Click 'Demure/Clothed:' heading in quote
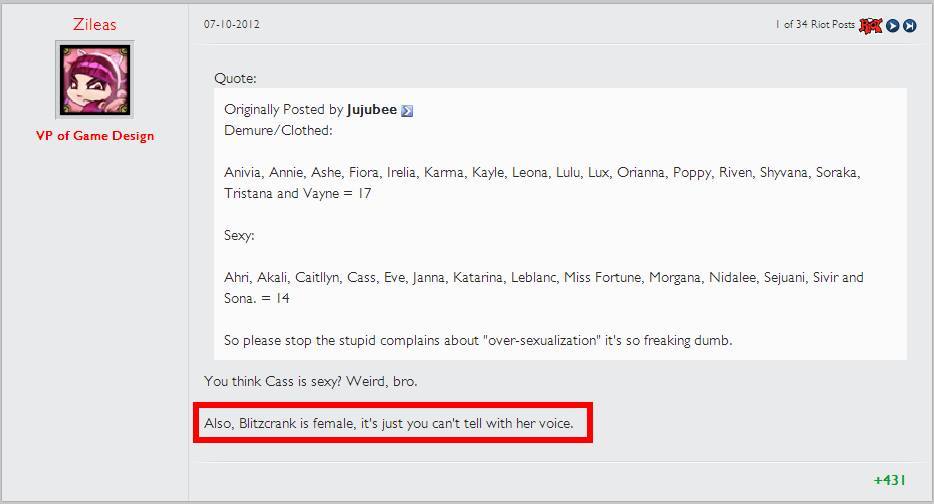Screen dimensions: 934x504 pos(278,130)
